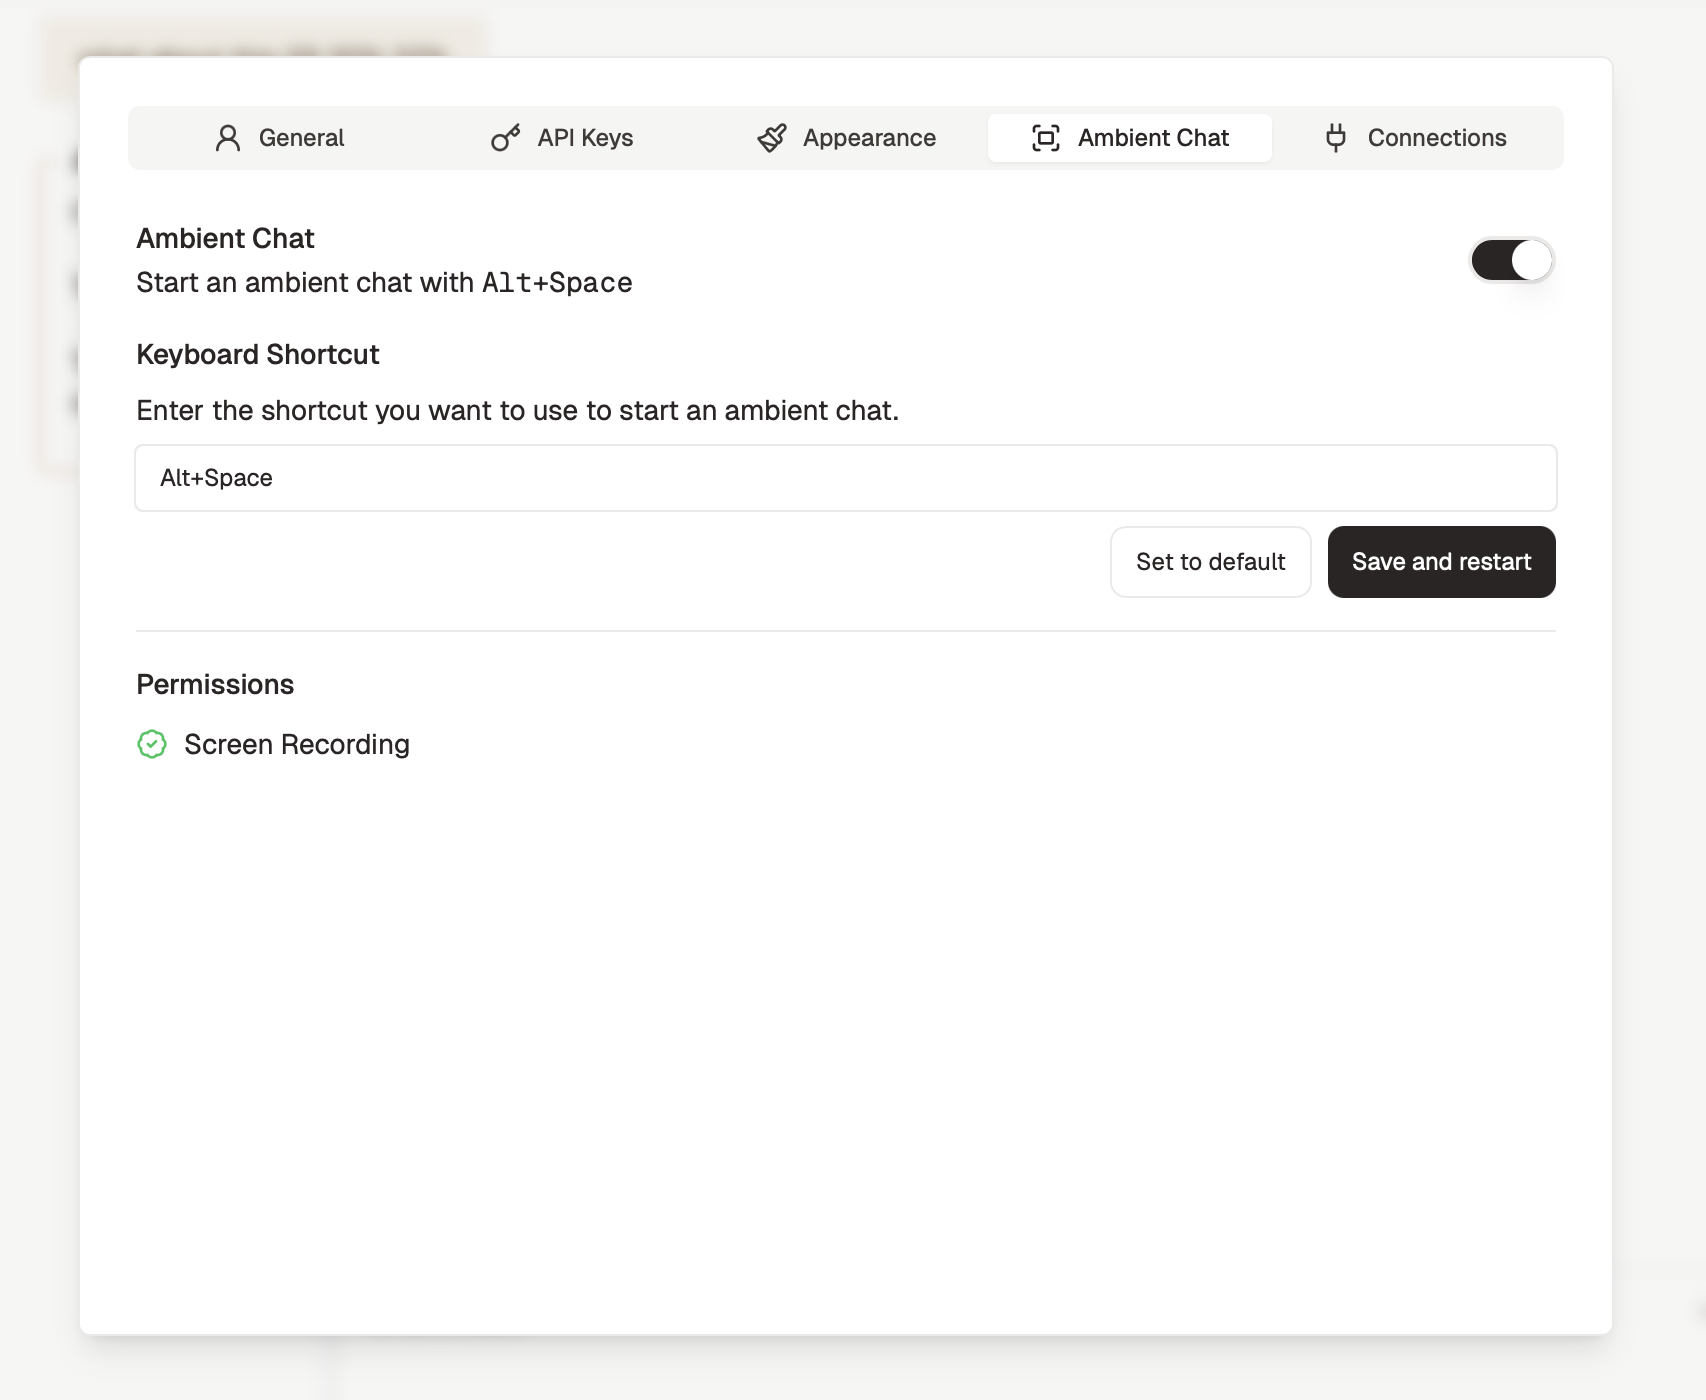Disable the Ambient Chat toggle switch
The width and height of the screenshot is (1706, 1400).
[1511, 259]
